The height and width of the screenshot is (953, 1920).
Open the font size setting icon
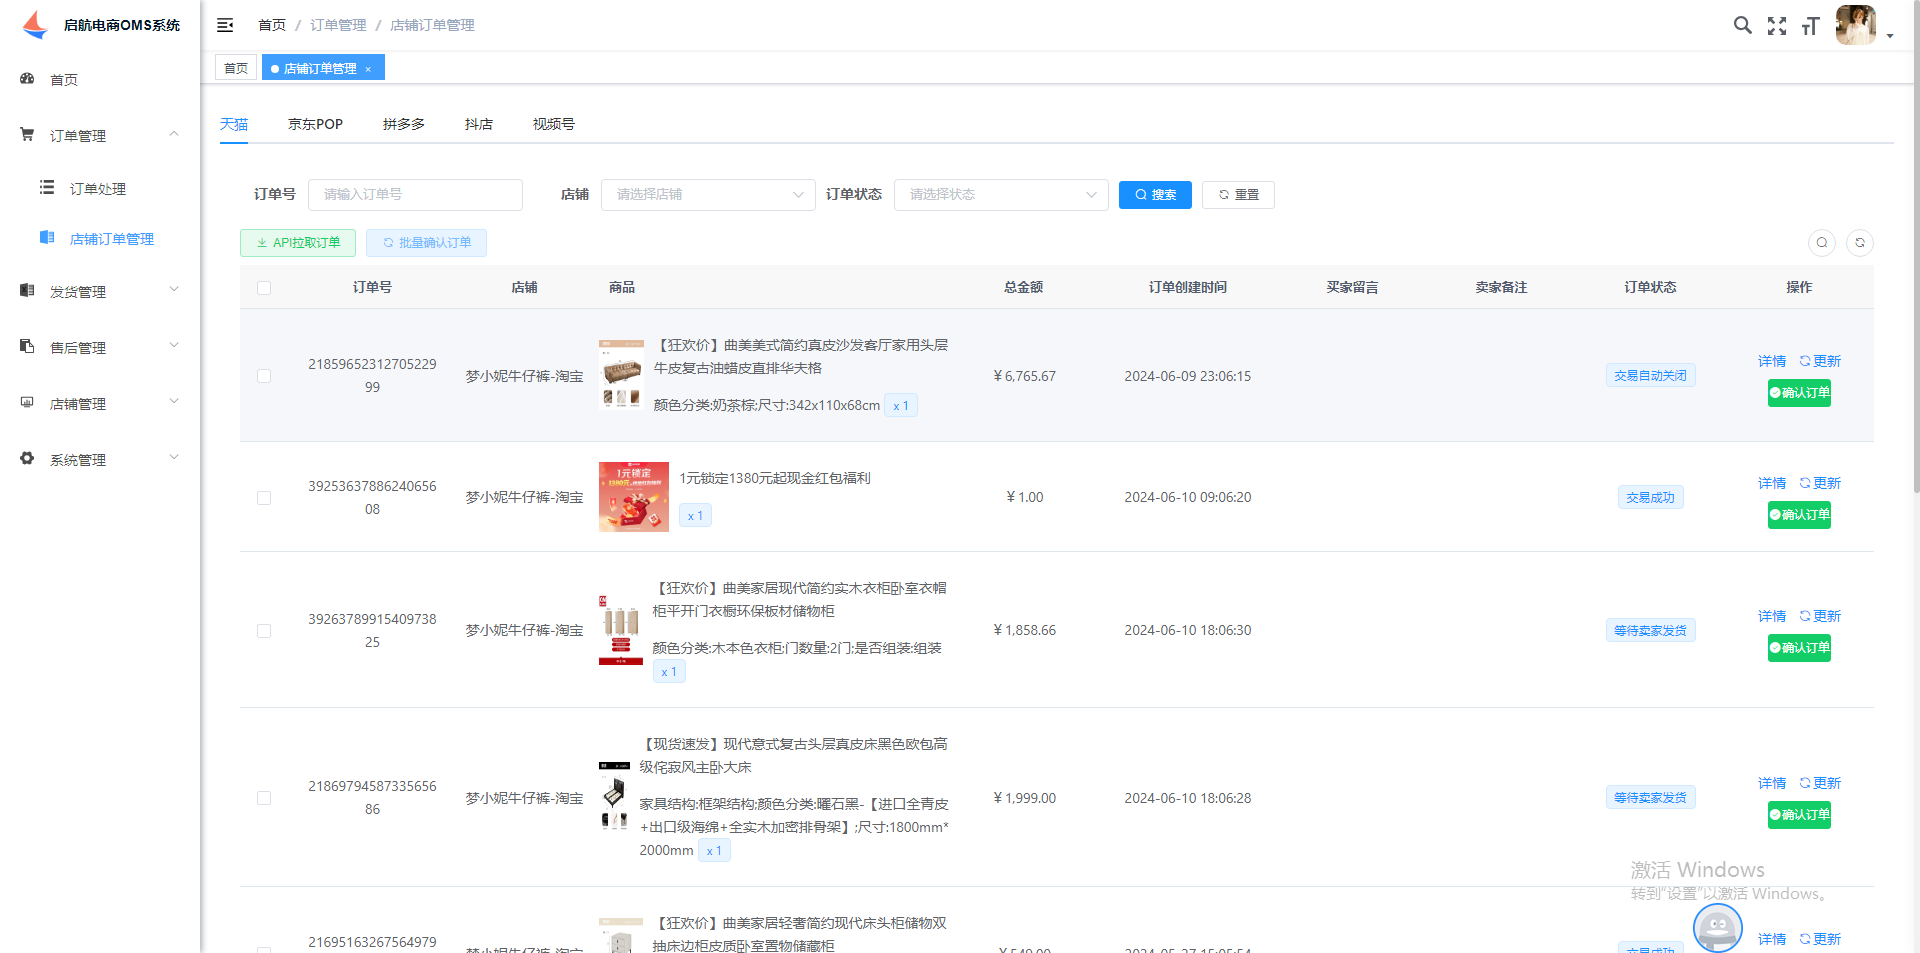click(x=1810, y=26)
